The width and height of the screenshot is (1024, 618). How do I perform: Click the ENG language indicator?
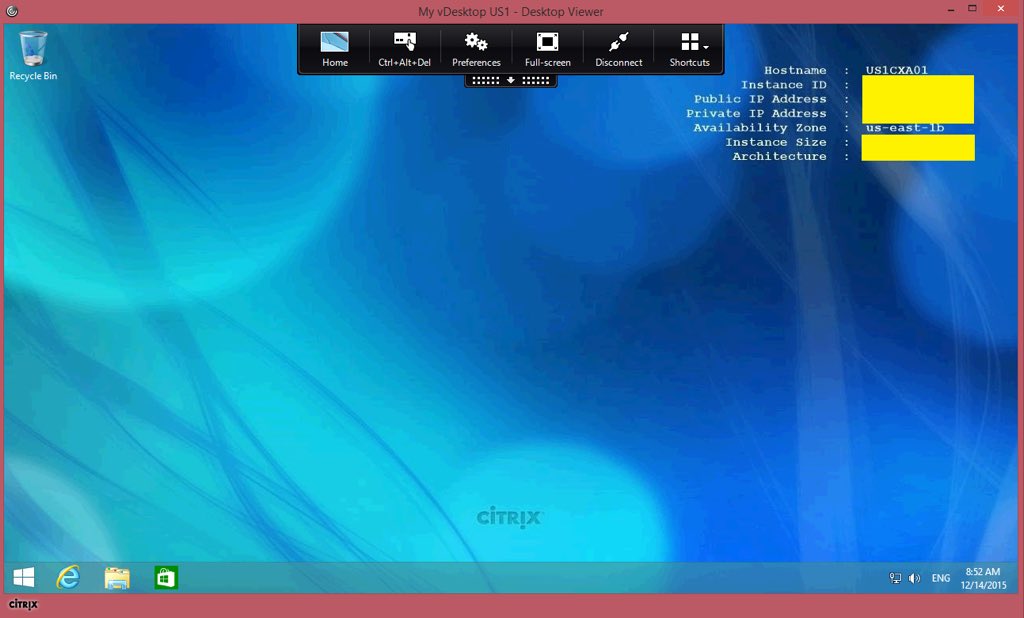point(941,578)
